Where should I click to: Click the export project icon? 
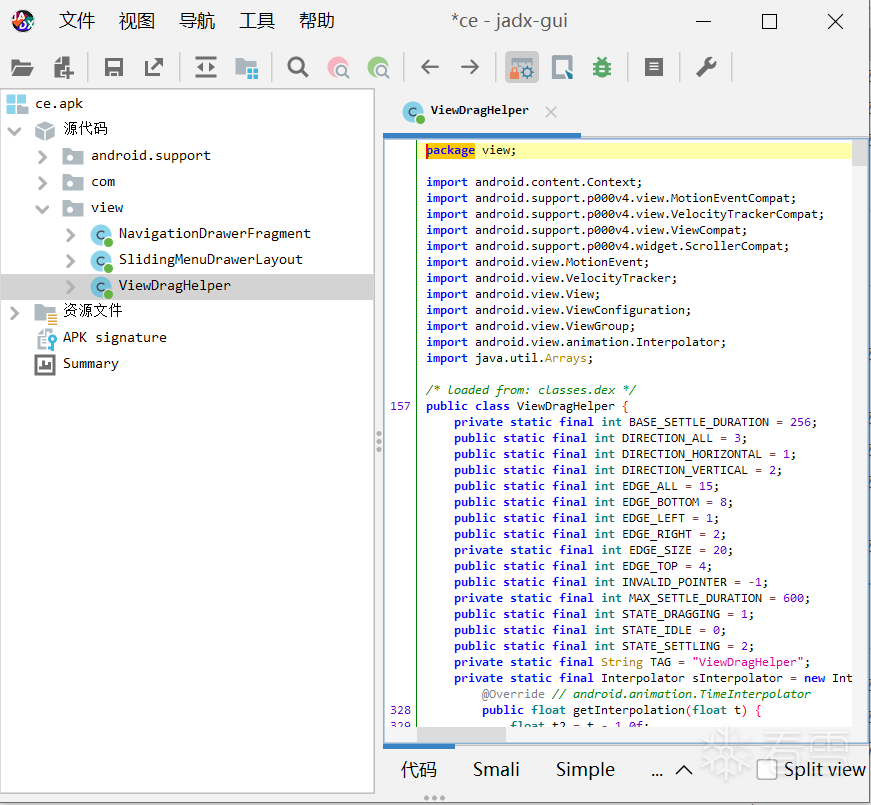point(154,68)
